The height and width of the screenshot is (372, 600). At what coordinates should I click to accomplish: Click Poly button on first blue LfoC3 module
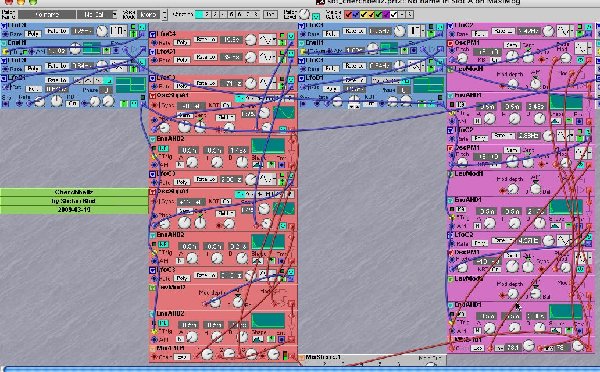tap(33, 34)
